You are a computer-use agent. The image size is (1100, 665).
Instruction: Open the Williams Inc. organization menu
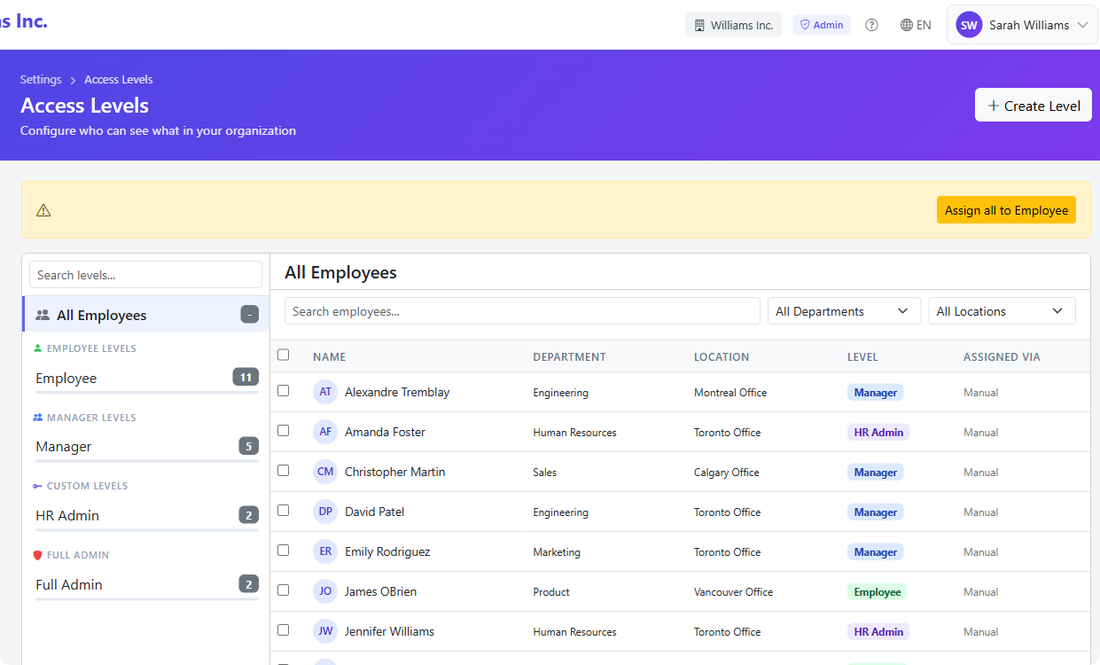point(733,24)
